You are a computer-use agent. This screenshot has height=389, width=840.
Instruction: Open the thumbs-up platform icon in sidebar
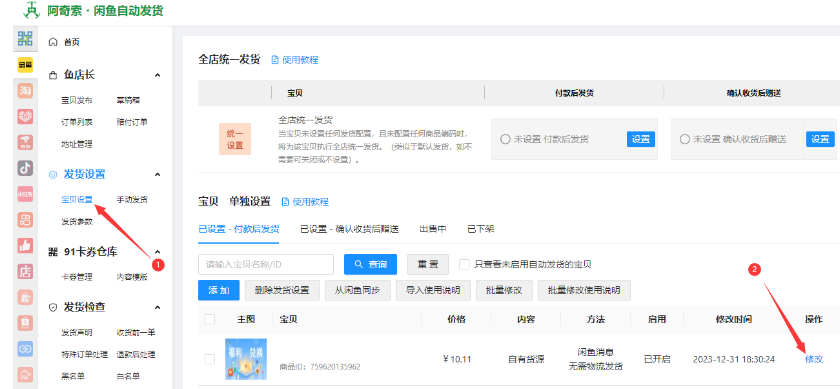click(25, 245)
